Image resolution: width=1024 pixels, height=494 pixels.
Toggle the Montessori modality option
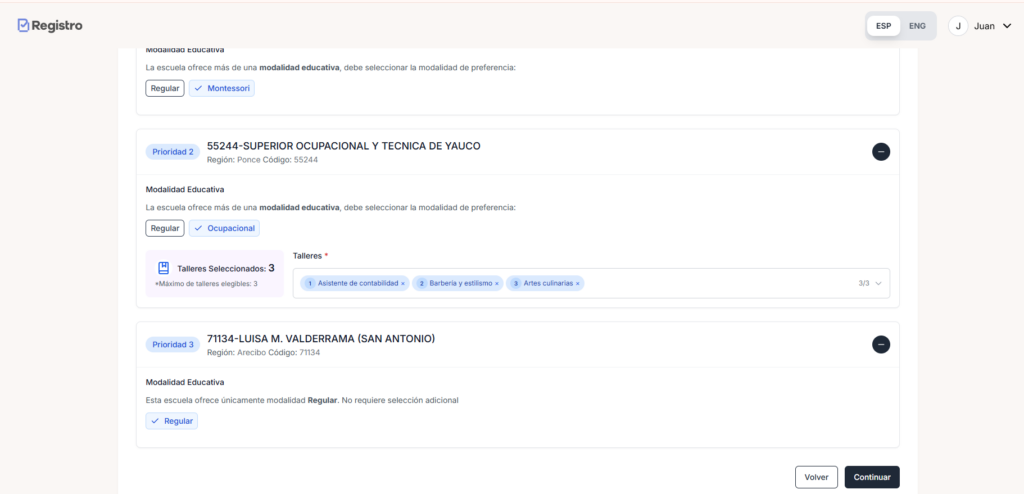222,88
